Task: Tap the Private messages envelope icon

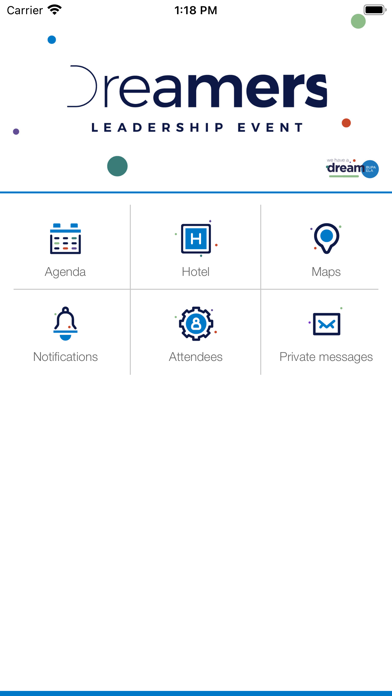Action: pos(326,324)
